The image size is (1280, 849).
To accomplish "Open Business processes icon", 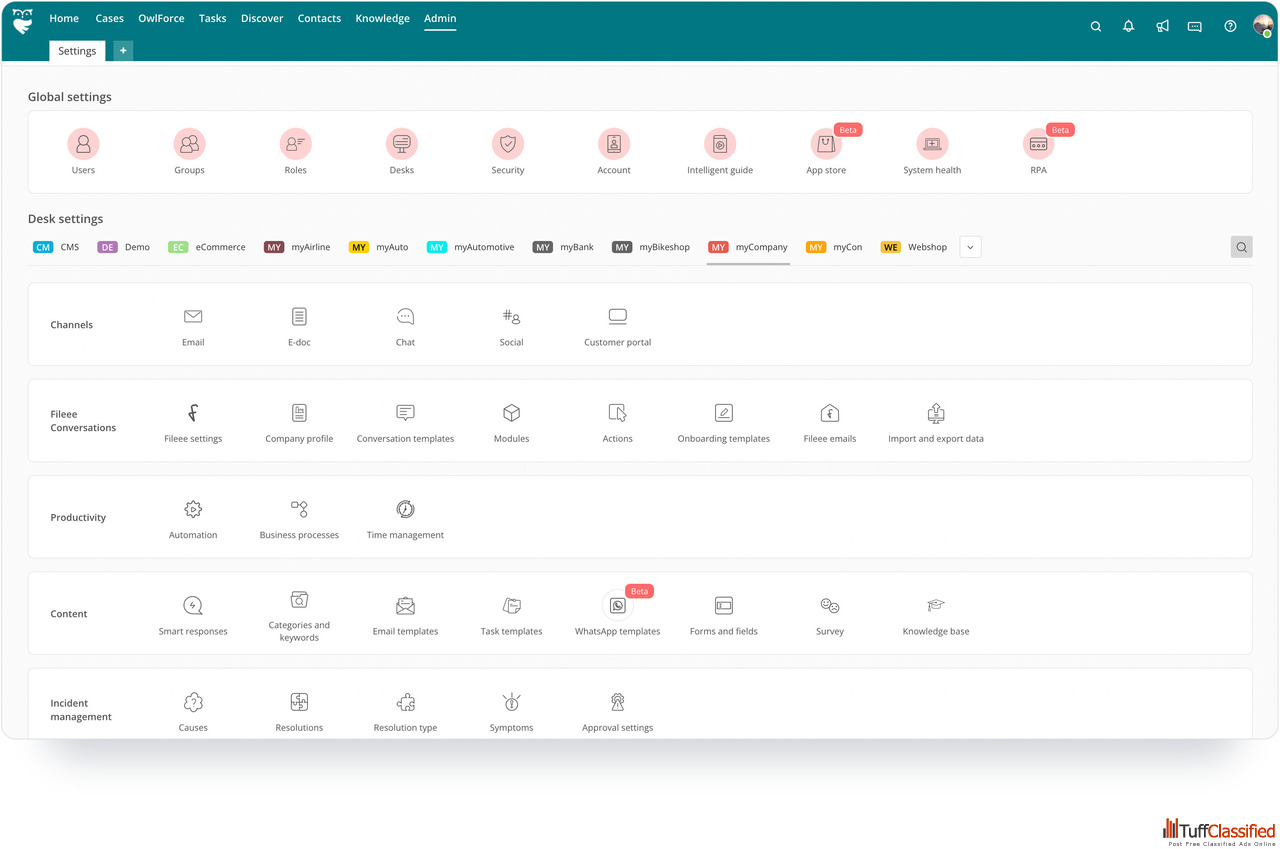I will (299, 509).
